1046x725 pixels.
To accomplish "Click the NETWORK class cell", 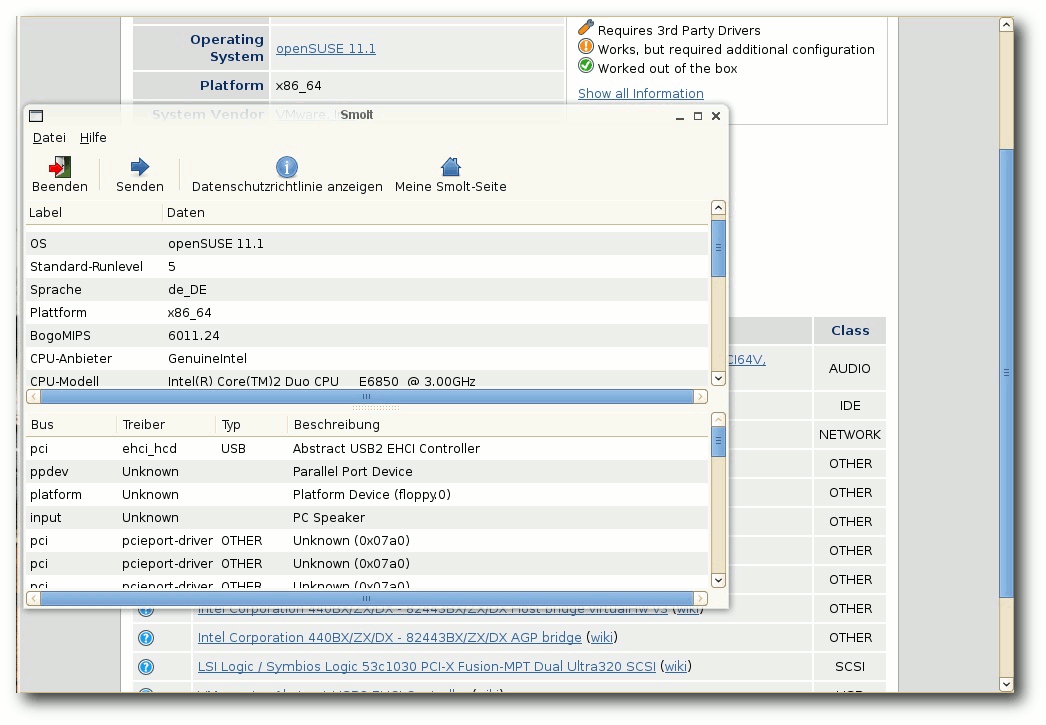I will [850, 435].
